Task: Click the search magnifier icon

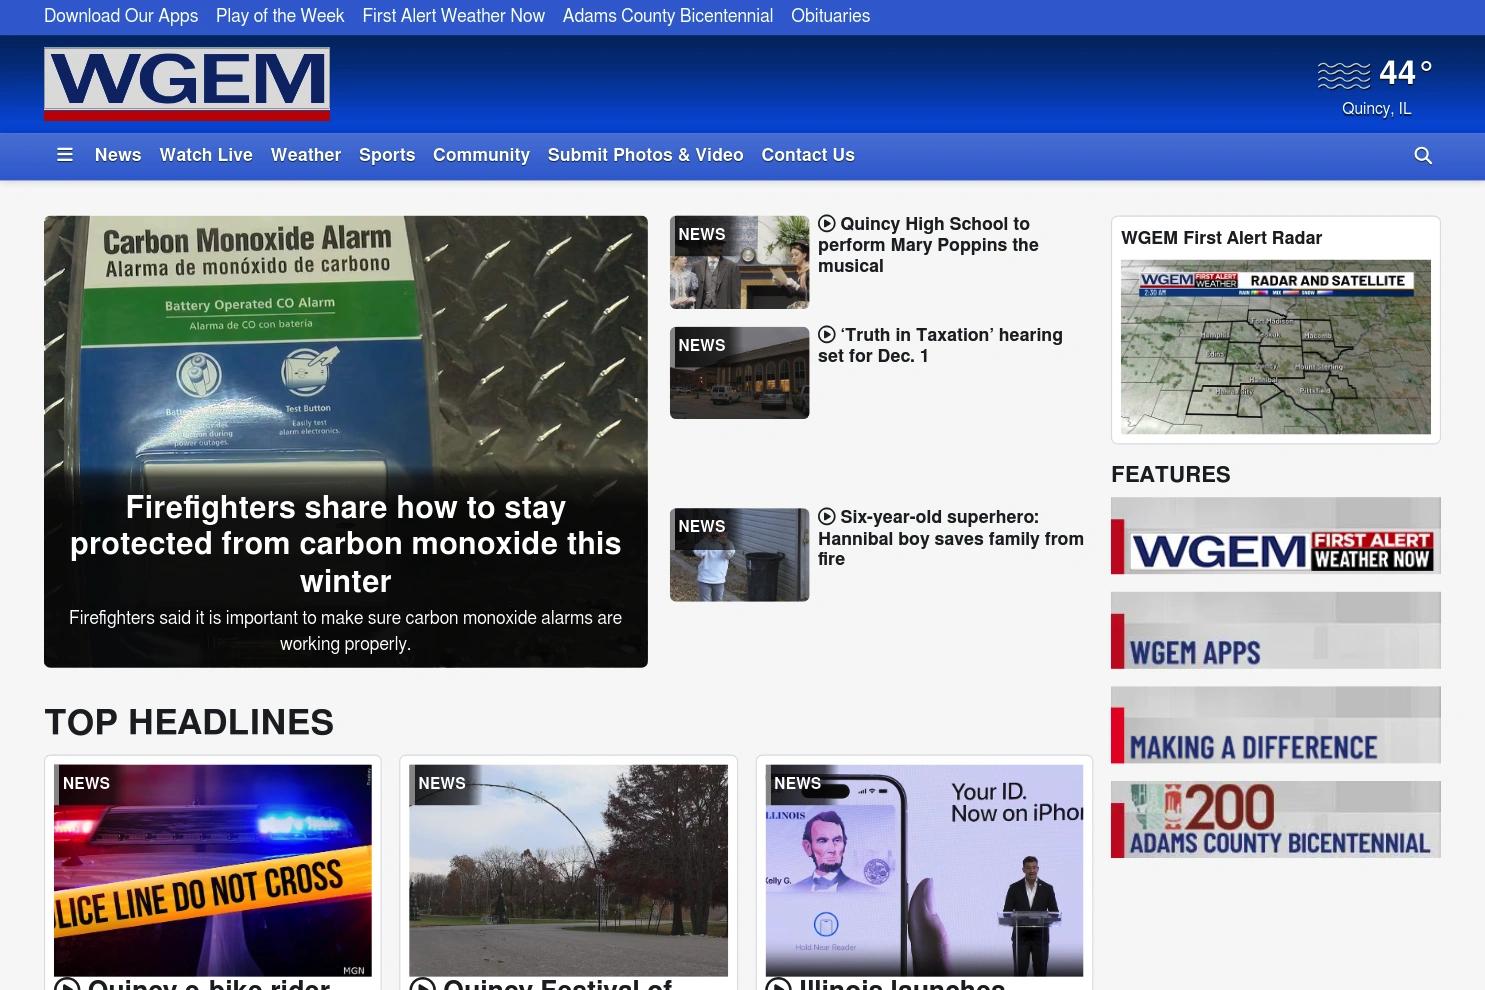Action: pos(1423,155)
